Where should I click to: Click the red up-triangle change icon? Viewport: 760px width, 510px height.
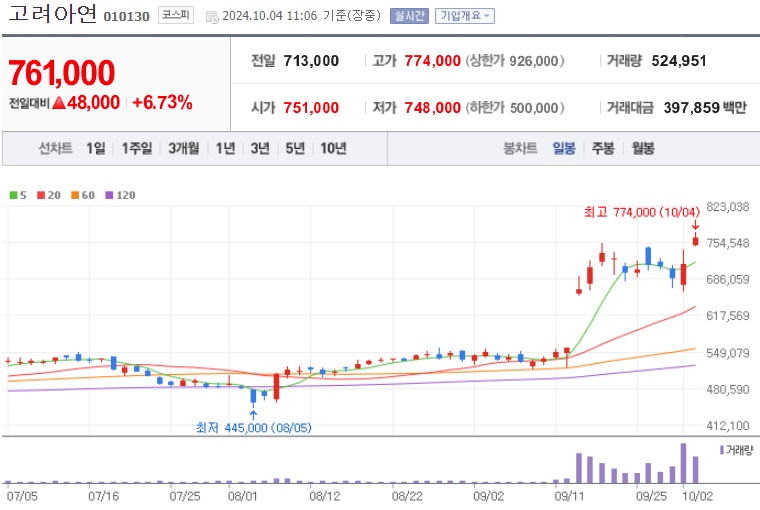click(59, 103)
